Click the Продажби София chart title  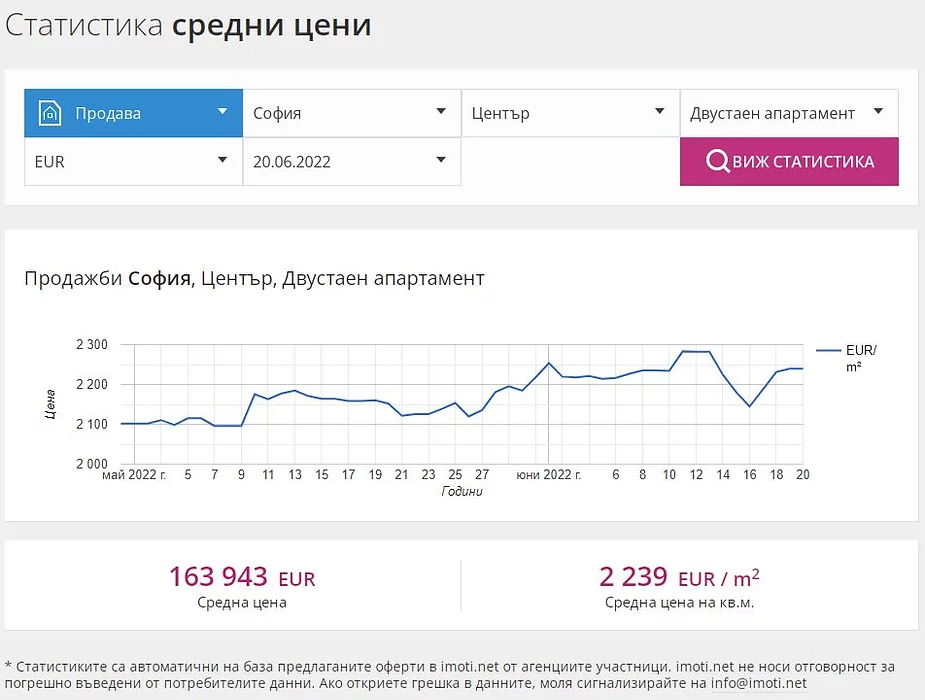(x=254, y=278)
